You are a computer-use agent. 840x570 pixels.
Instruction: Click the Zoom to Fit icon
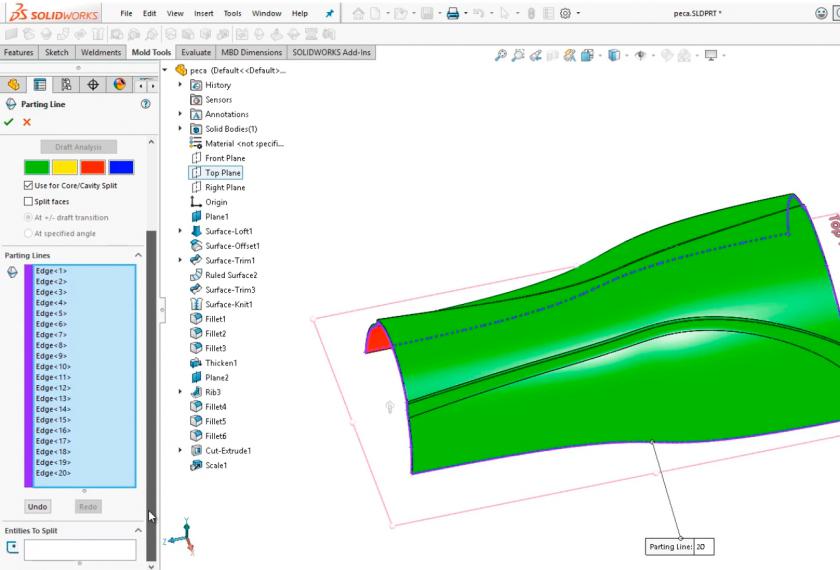(500, 56)
